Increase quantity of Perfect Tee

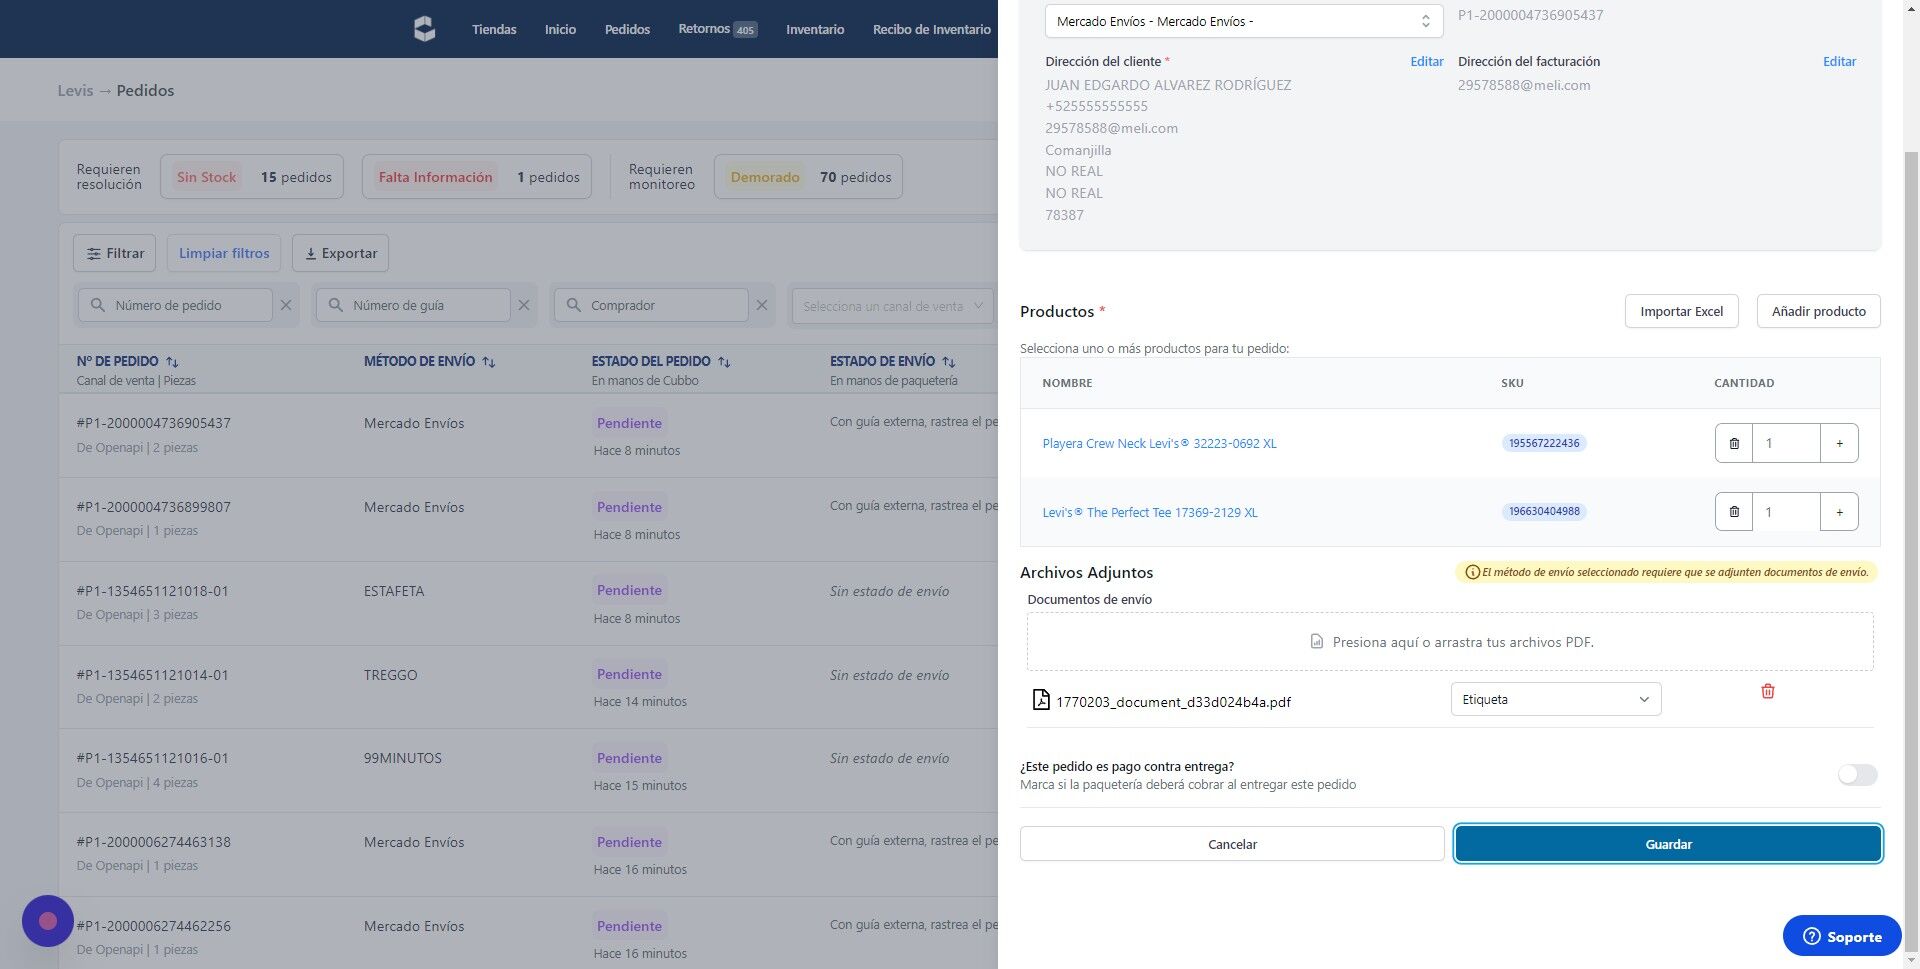[x=1839, y=512]
